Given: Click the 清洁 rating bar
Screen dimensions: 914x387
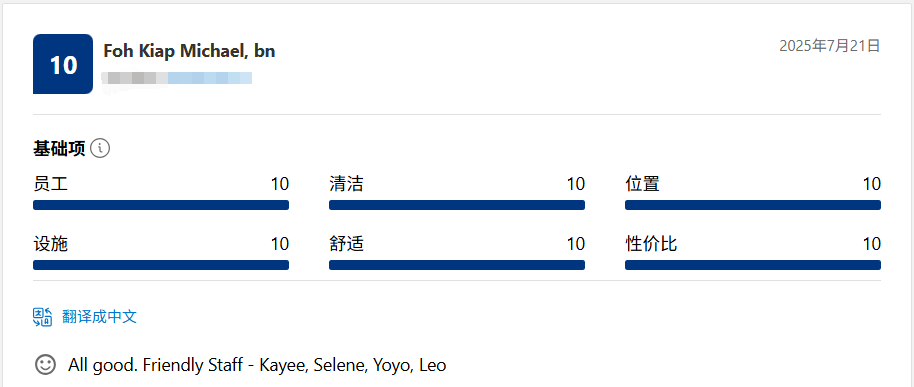Looking at the screenshot, I should (457, 205).
